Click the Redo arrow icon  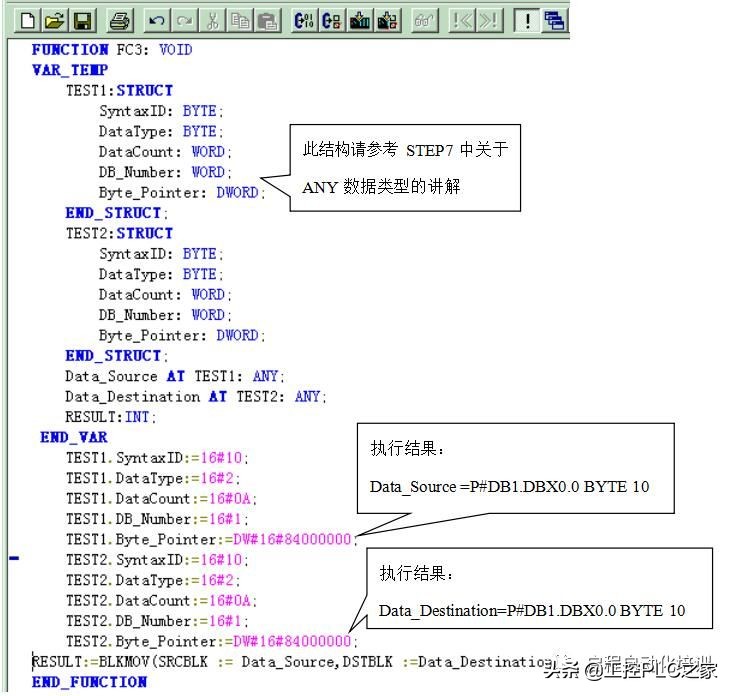(x=184, y=21)
